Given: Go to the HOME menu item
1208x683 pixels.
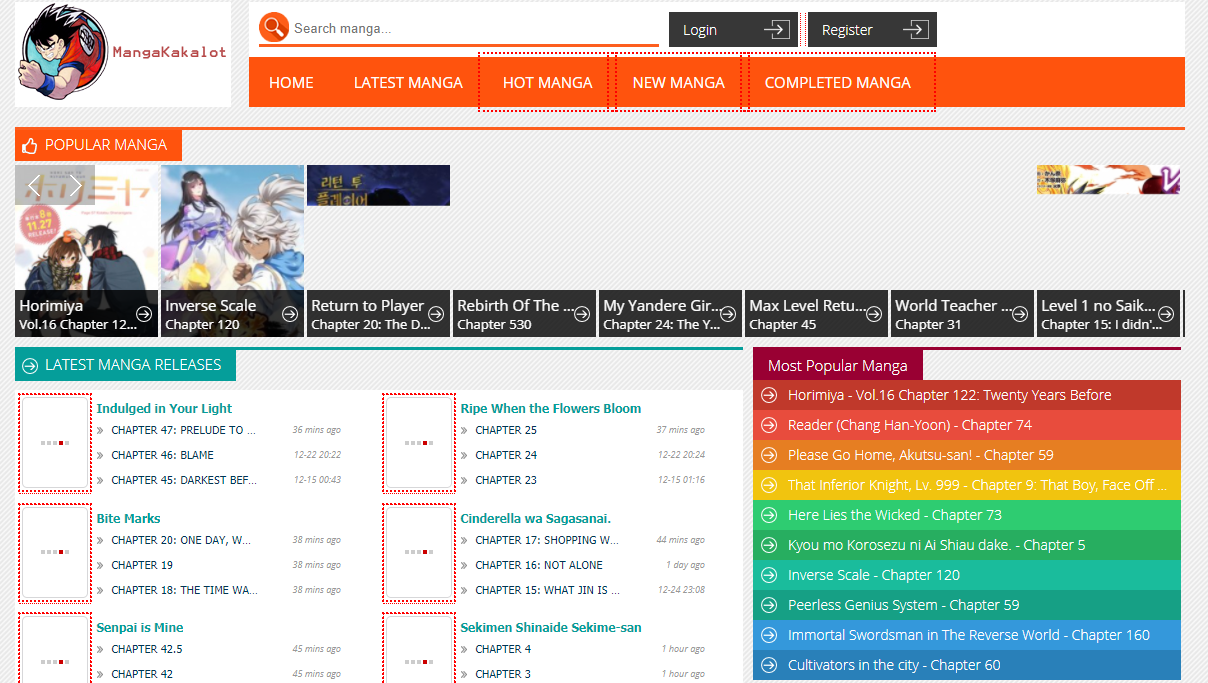Looking at the screenshot, I should click(x=291, y=82).
